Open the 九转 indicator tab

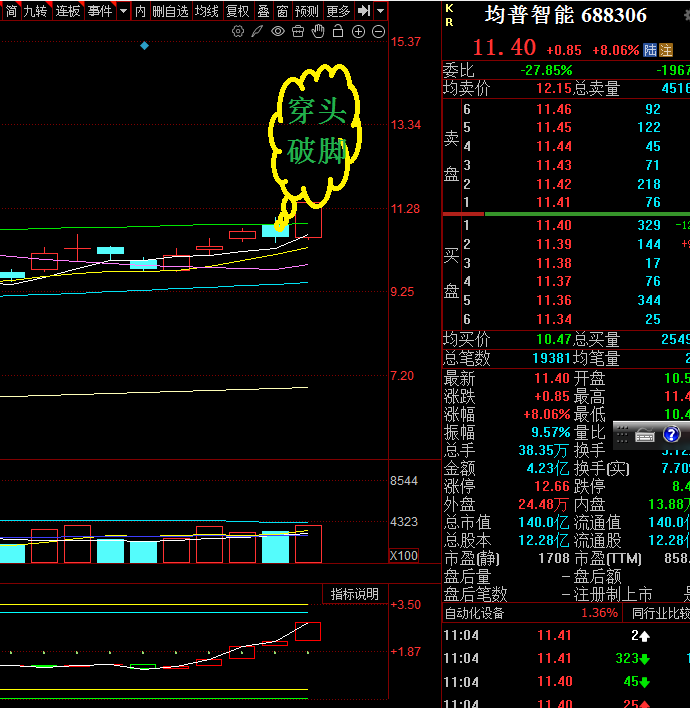[x=35, y=11]
